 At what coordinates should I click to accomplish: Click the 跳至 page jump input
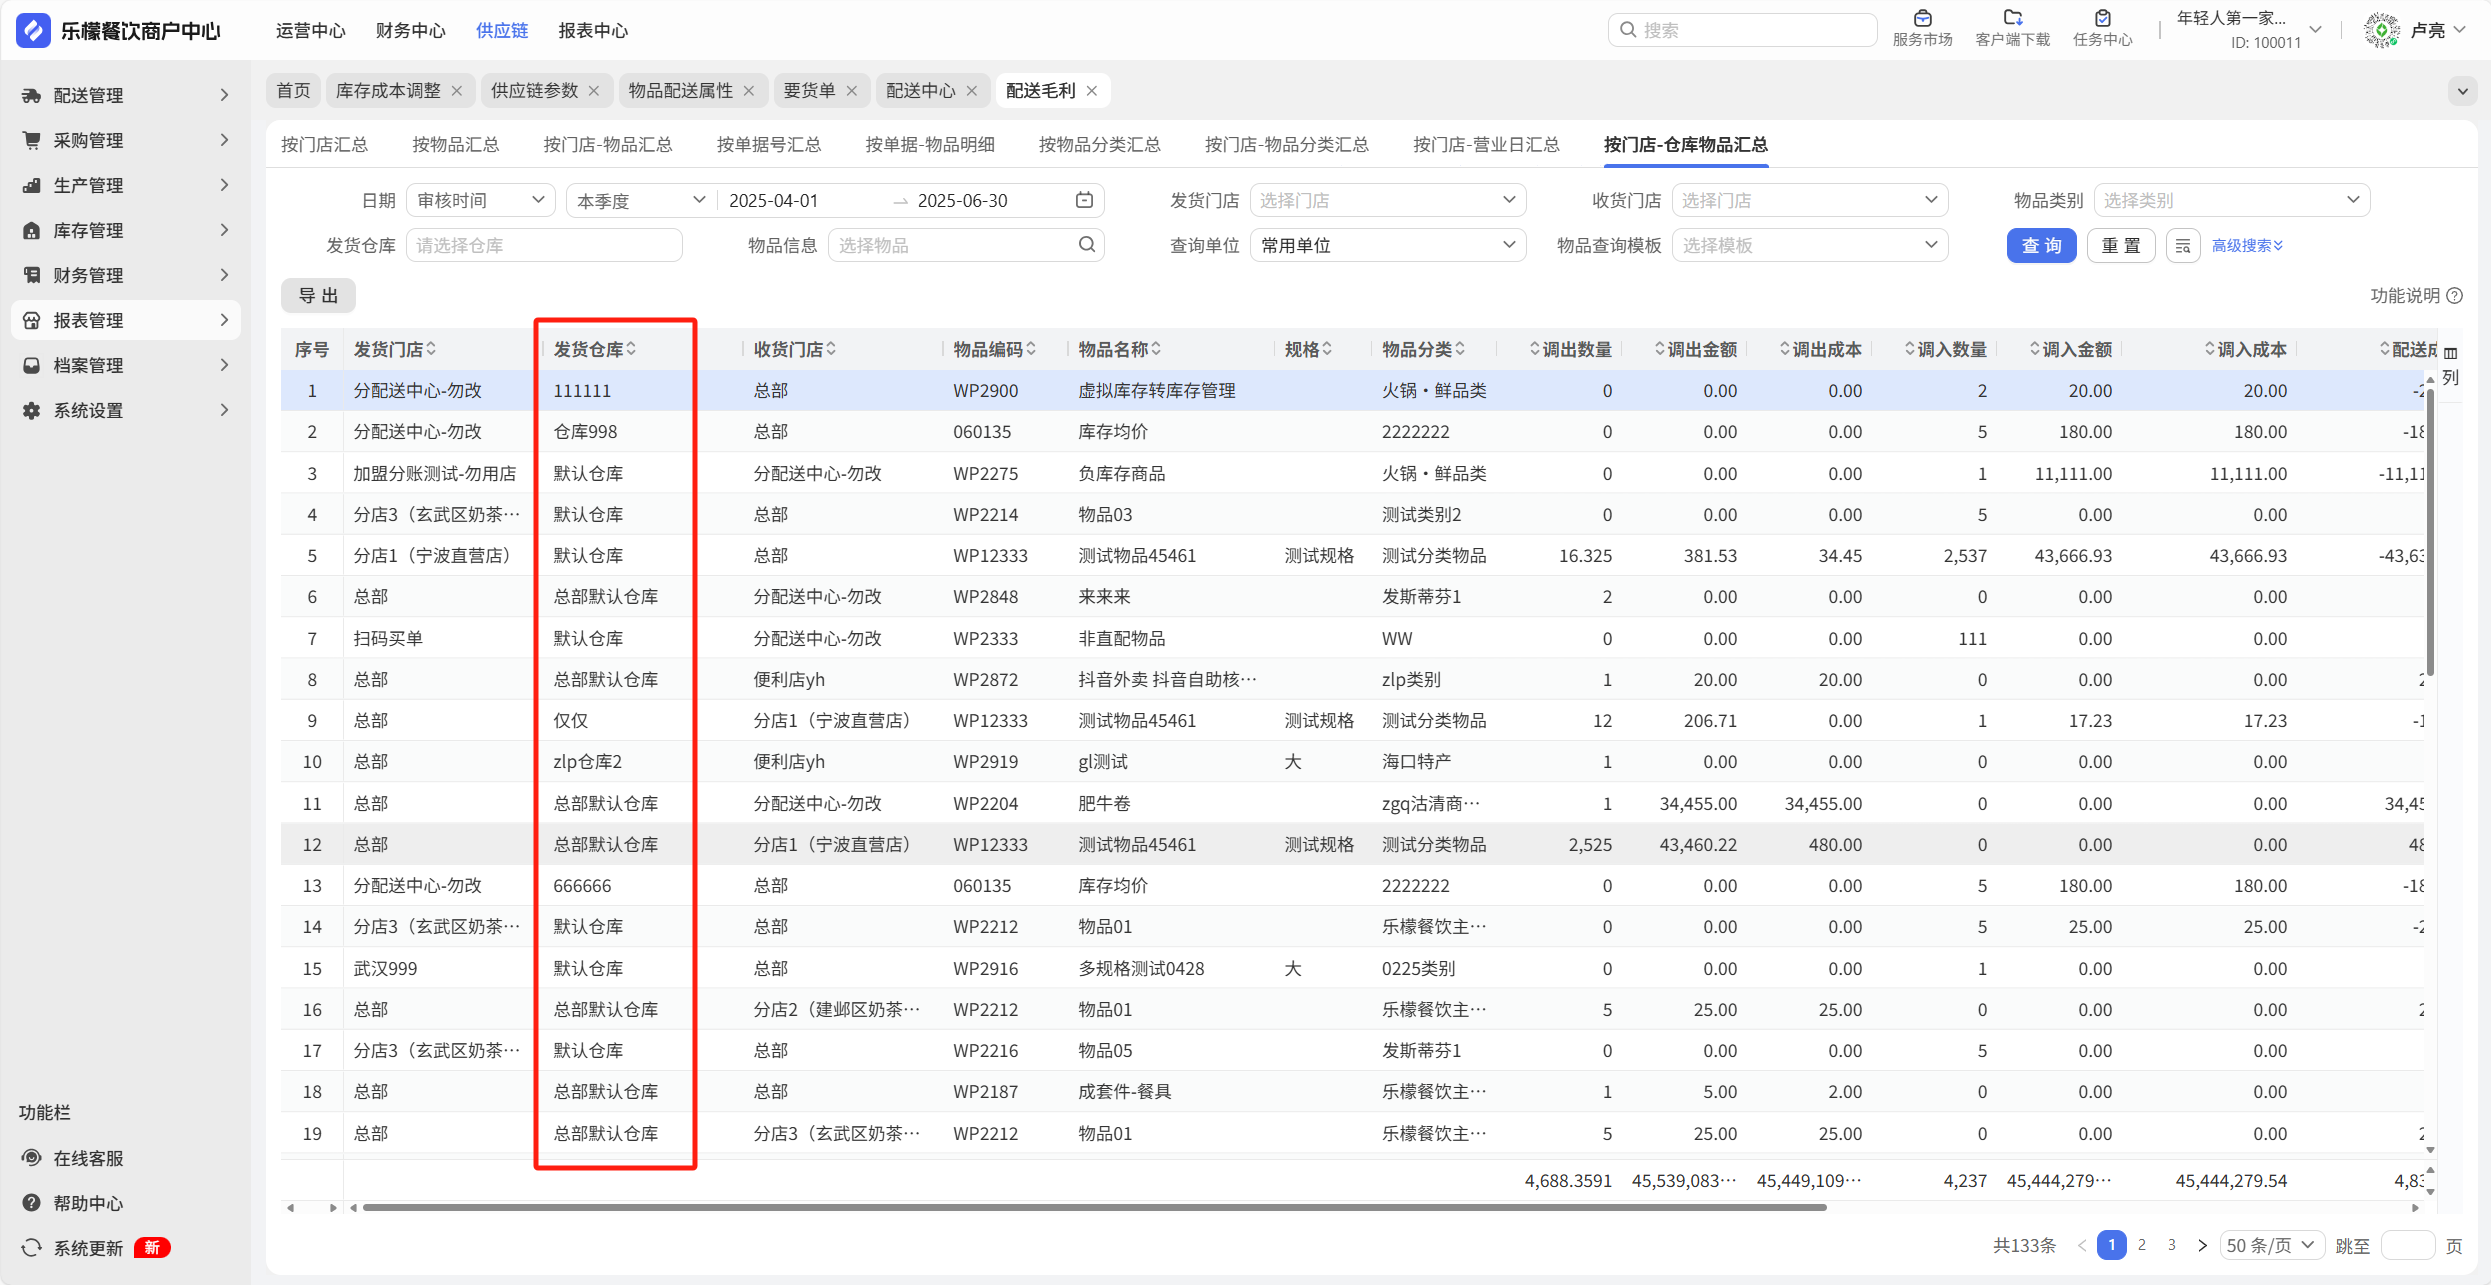coord(2408,1245)
